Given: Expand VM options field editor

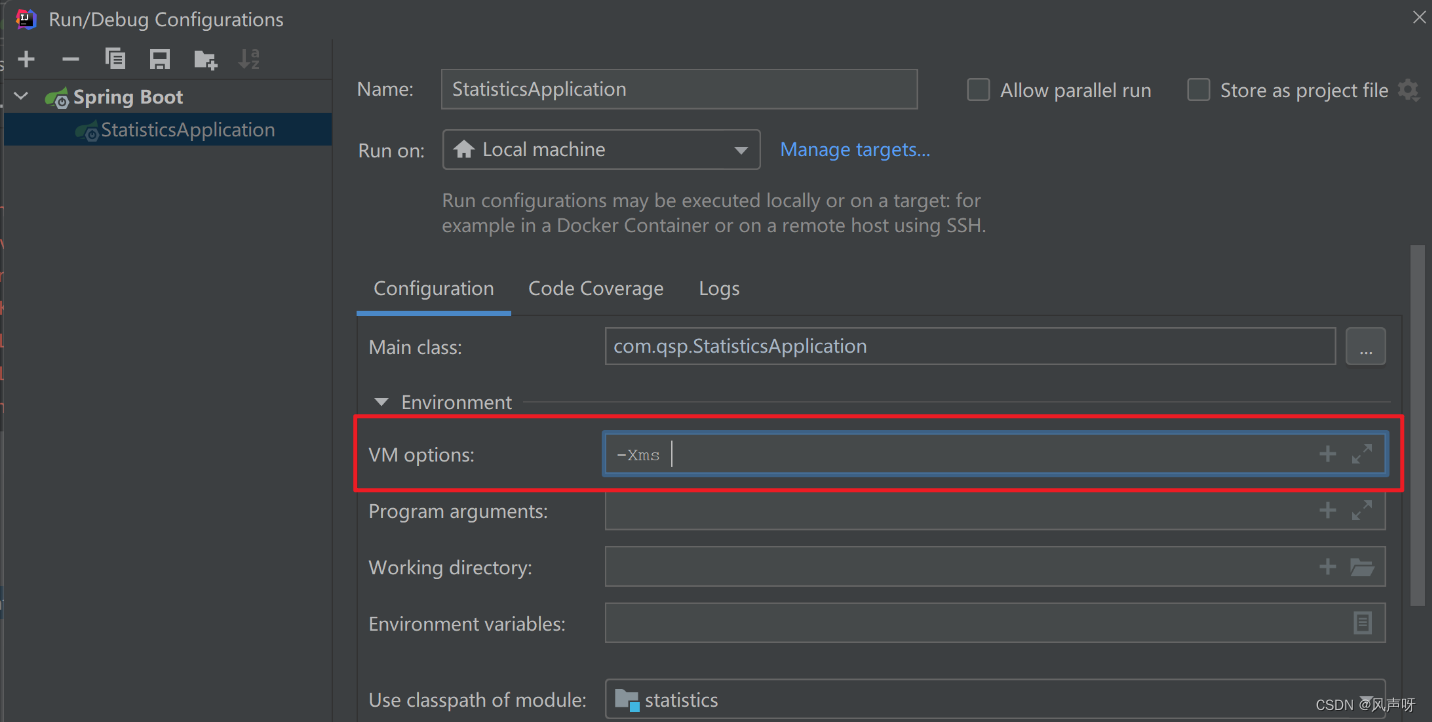Looking at the screenshot, I should click(x=1362, y=454).
